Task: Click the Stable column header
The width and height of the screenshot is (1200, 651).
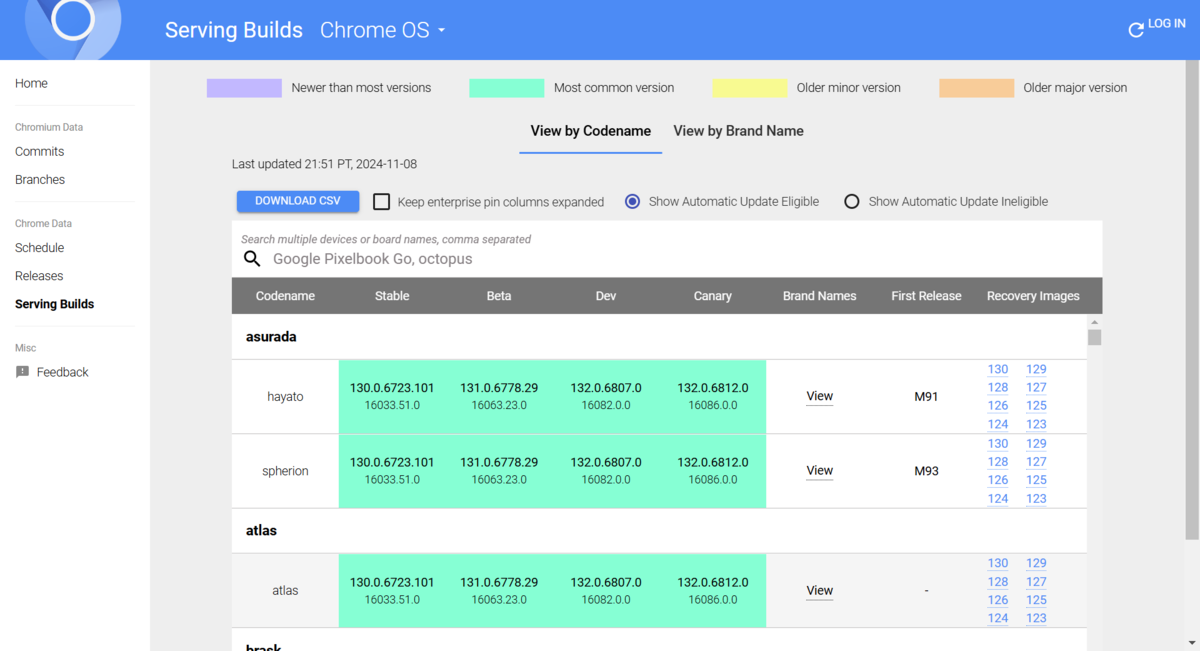Action: [x=392, y=296]
